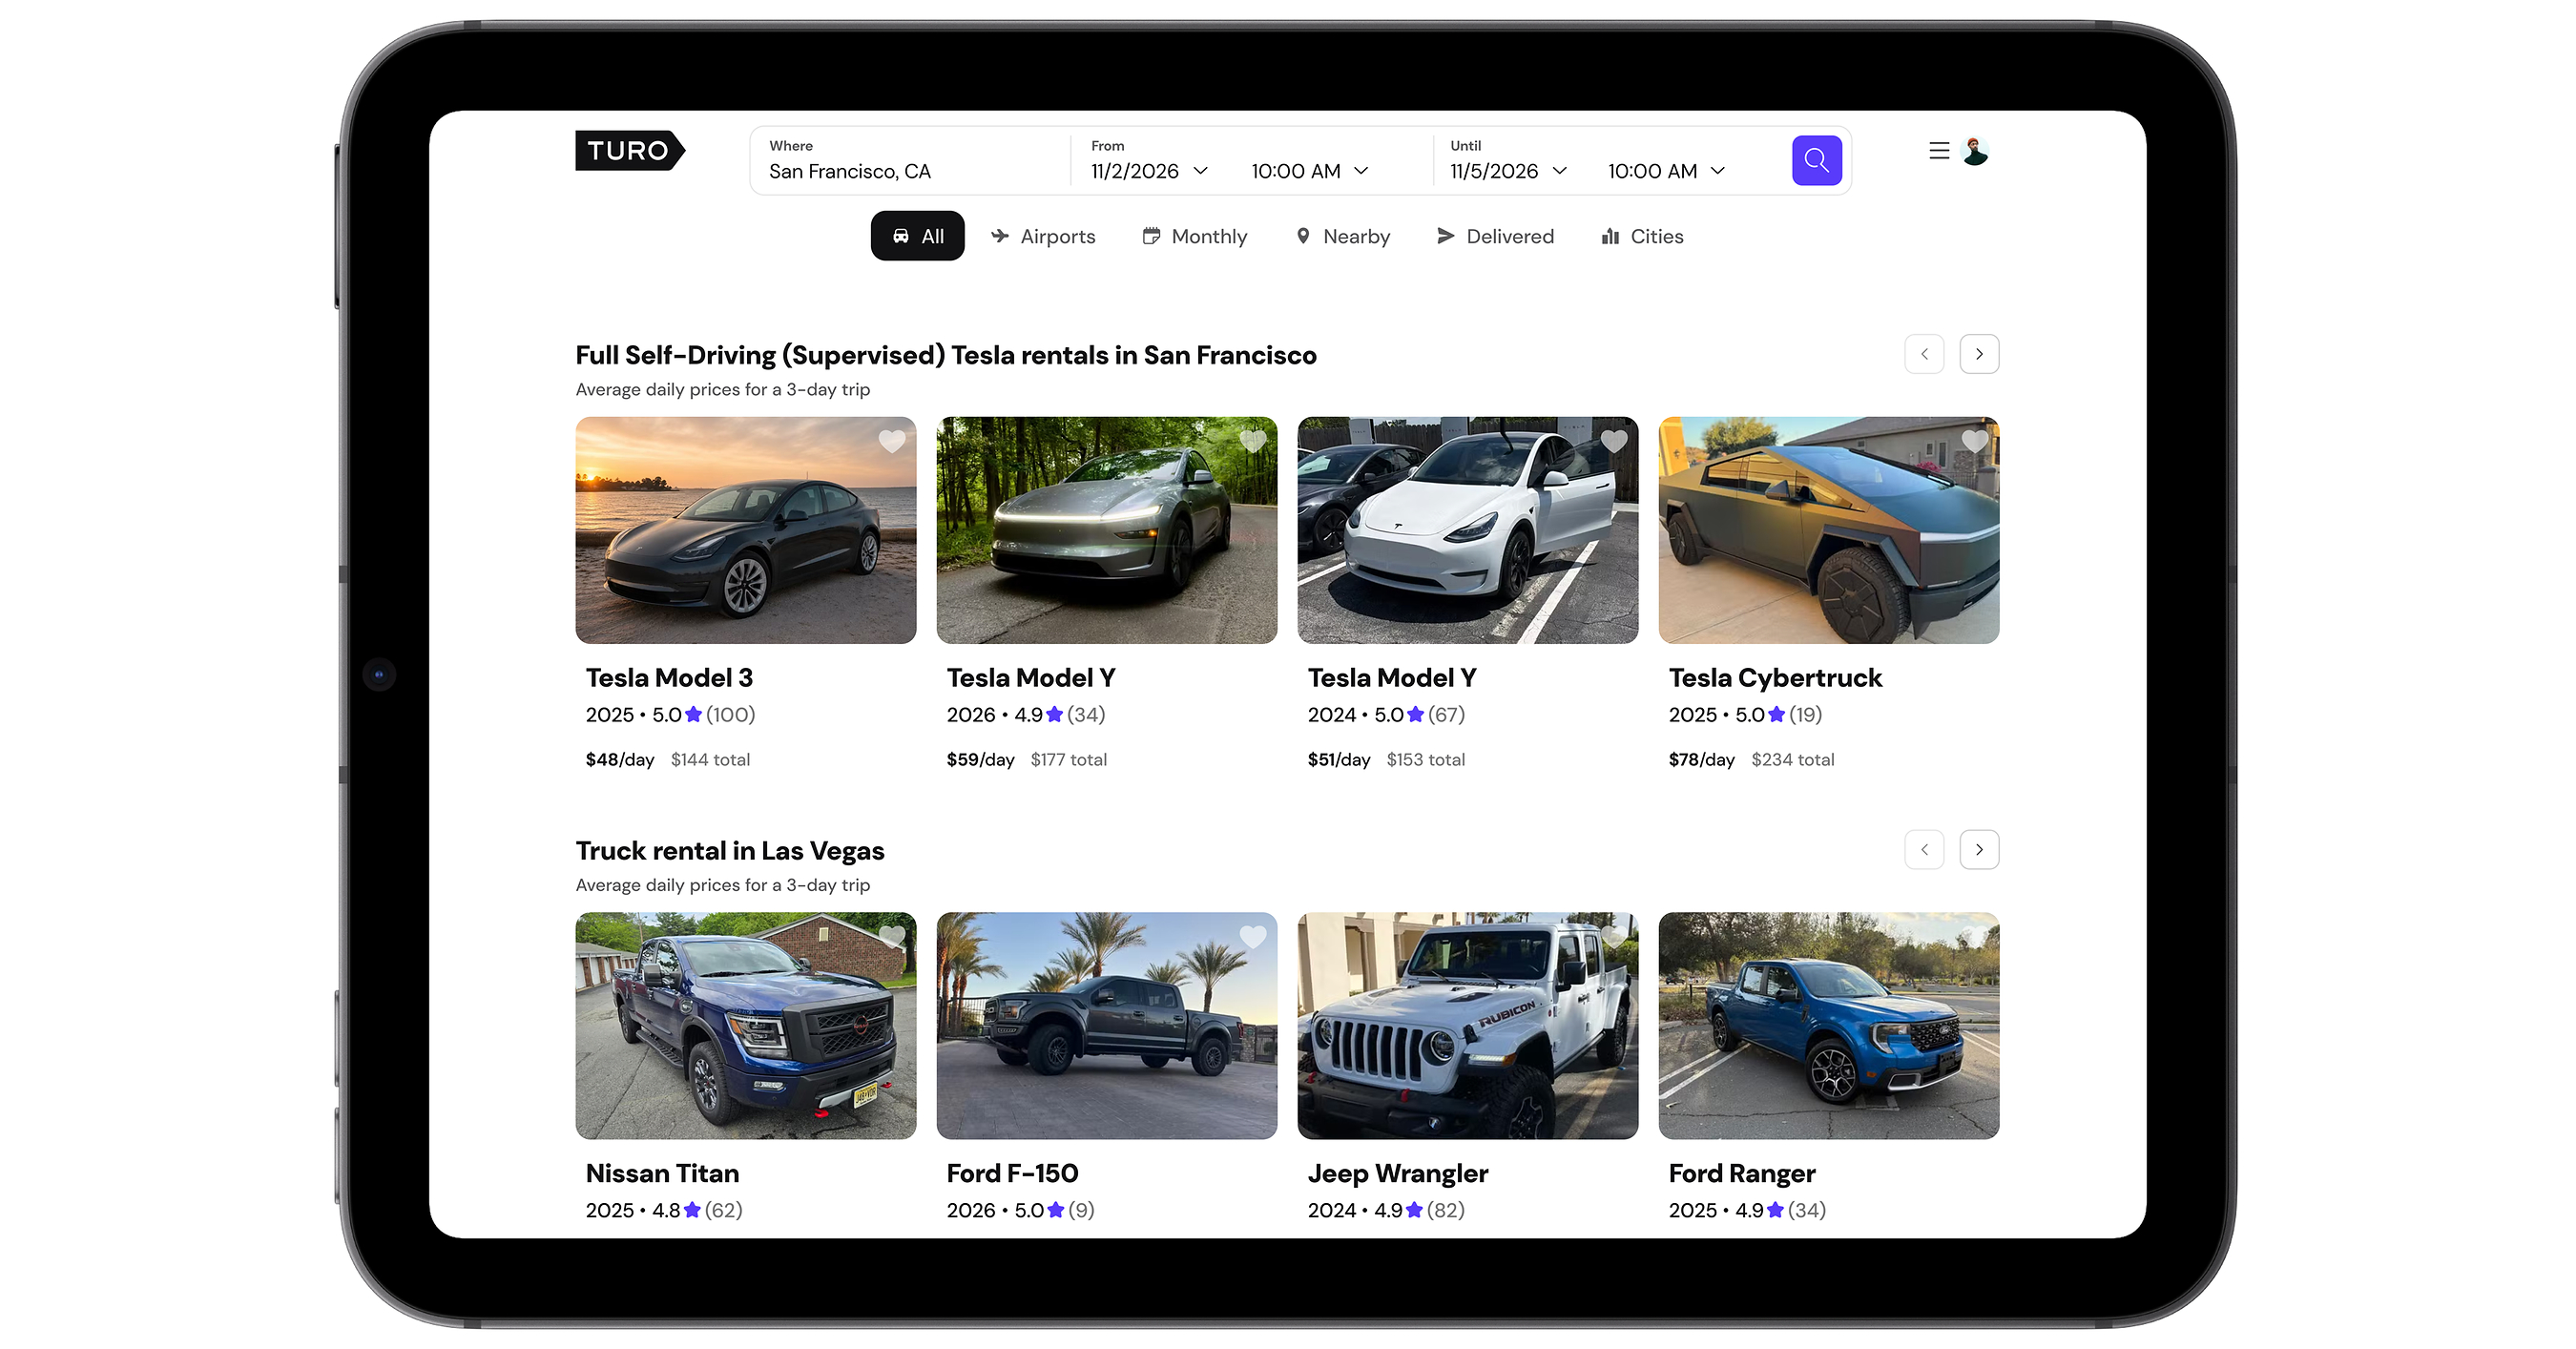Select the Nearby tab
The image size is (2576, 1349).
pos(1343,236)
